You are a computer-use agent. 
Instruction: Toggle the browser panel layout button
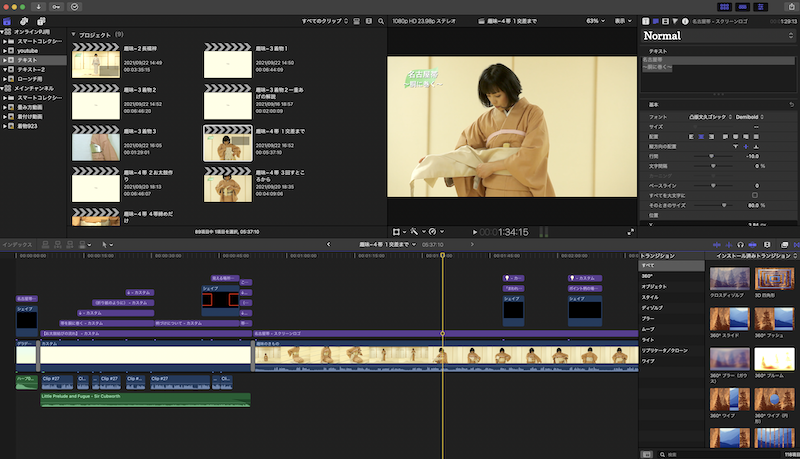click(x=722, y=6)
